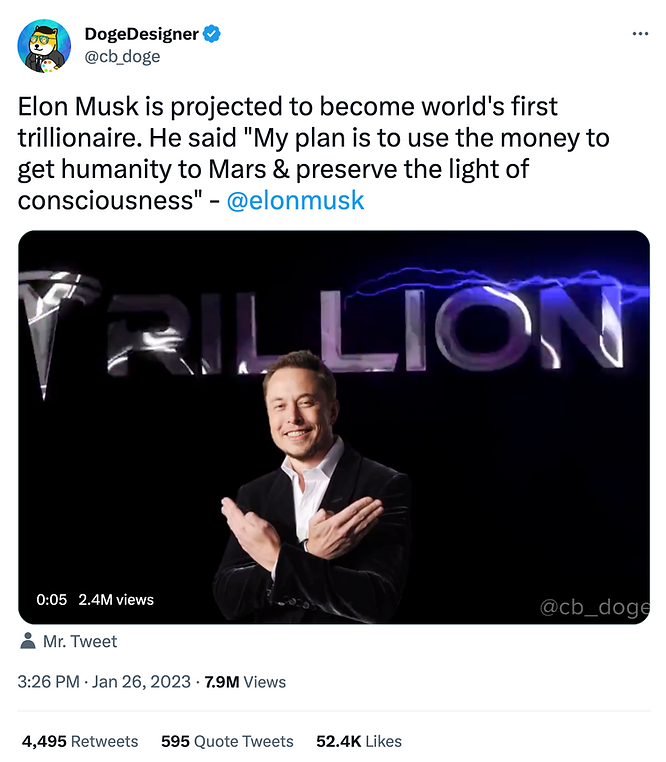Click the blue verified badge
This screenshot has height=762, width=666.
(x=211, y=34)
